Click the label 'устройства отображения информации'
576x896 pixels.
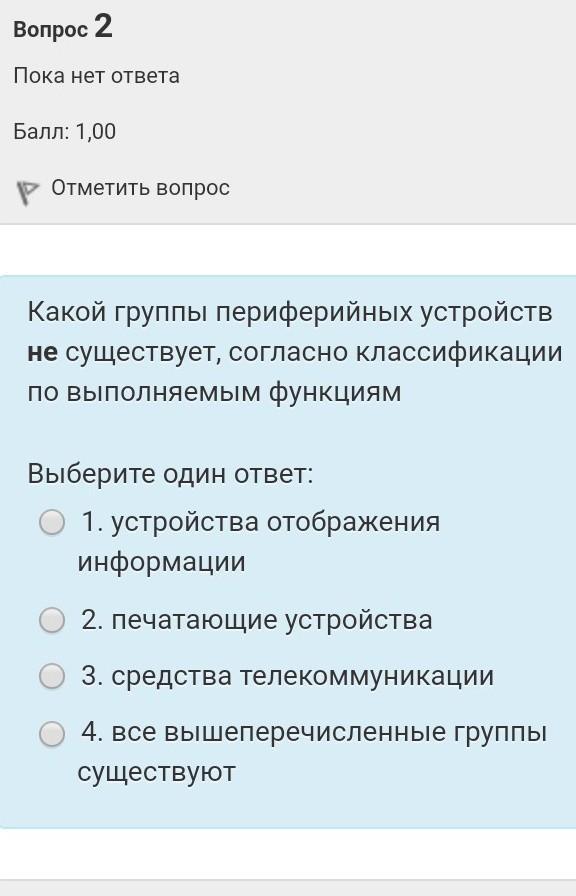(x=259, y=542)
